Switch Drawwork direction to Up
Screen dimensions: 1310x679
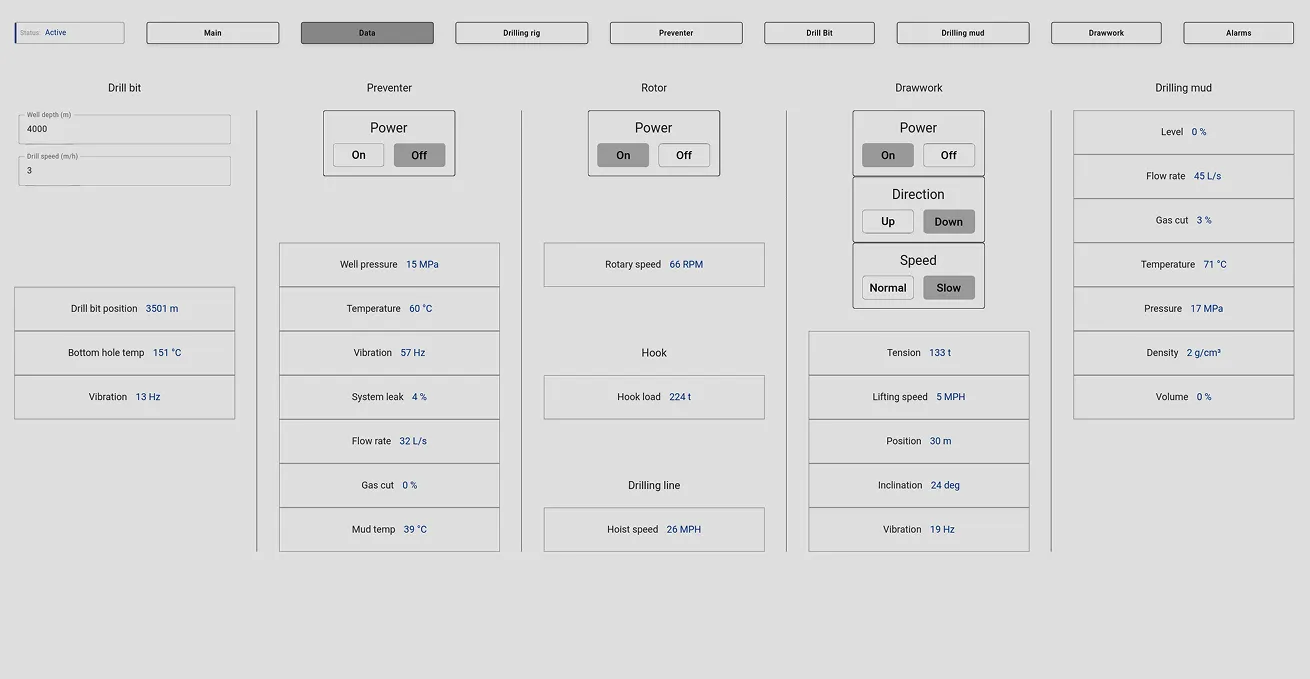[887, 221]
